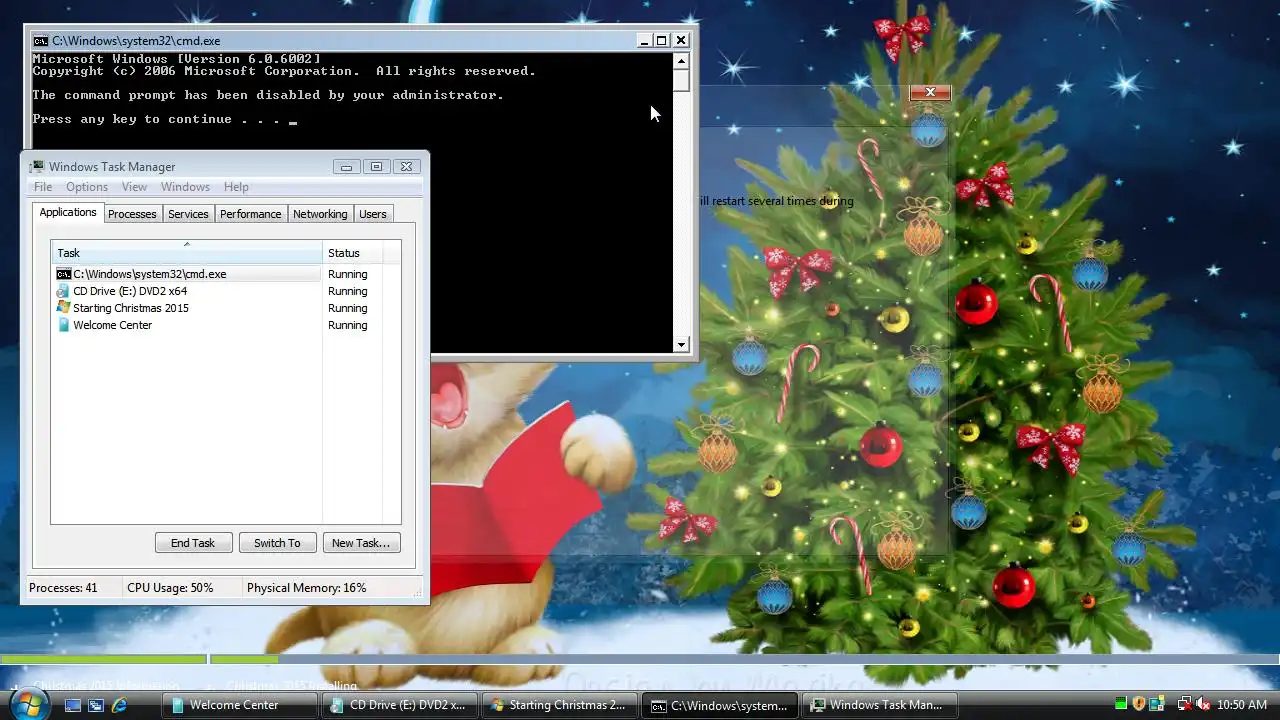Screen dimensions: 1280x720
Task: Minimize the cmd.exe window
Action: click(x=644, y=41)
